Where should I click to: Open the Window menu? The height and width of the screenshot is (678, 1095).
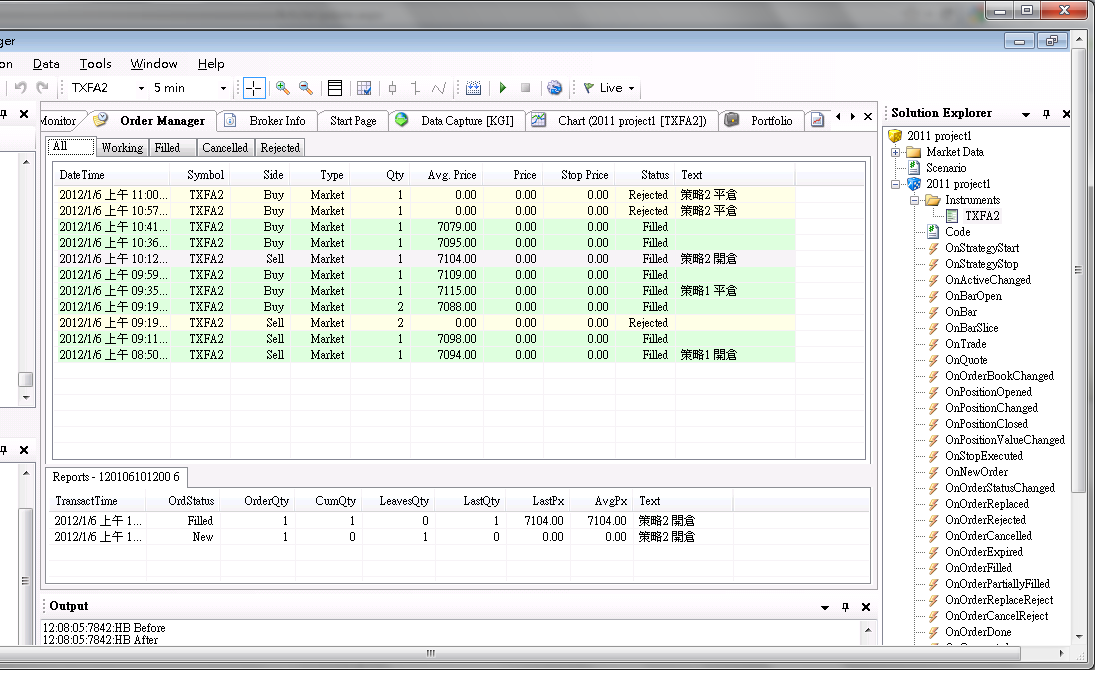click(x=154, y=64)
